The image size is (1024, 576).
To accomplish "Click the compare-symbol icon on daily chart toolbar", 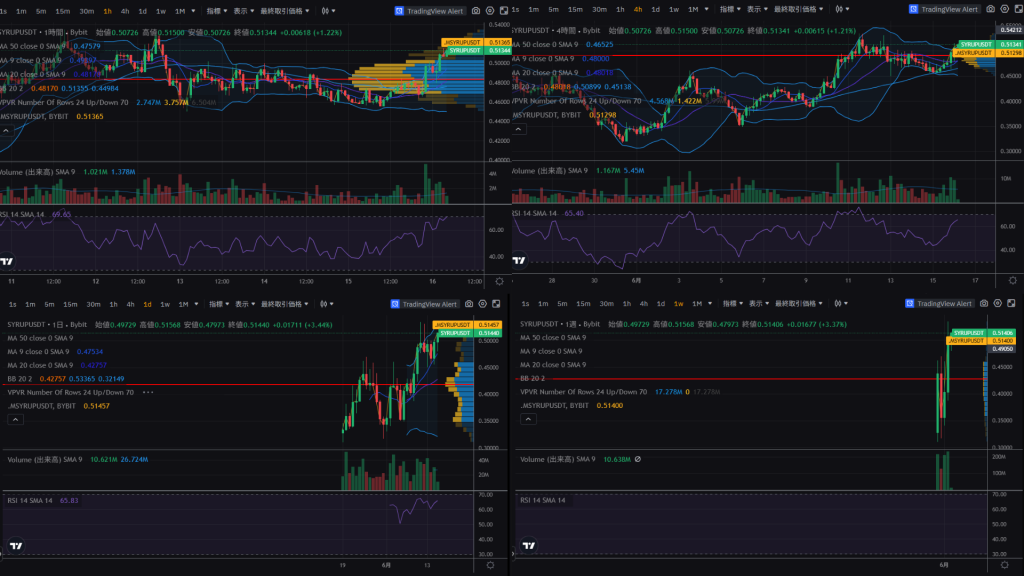I will coord(325,304).
